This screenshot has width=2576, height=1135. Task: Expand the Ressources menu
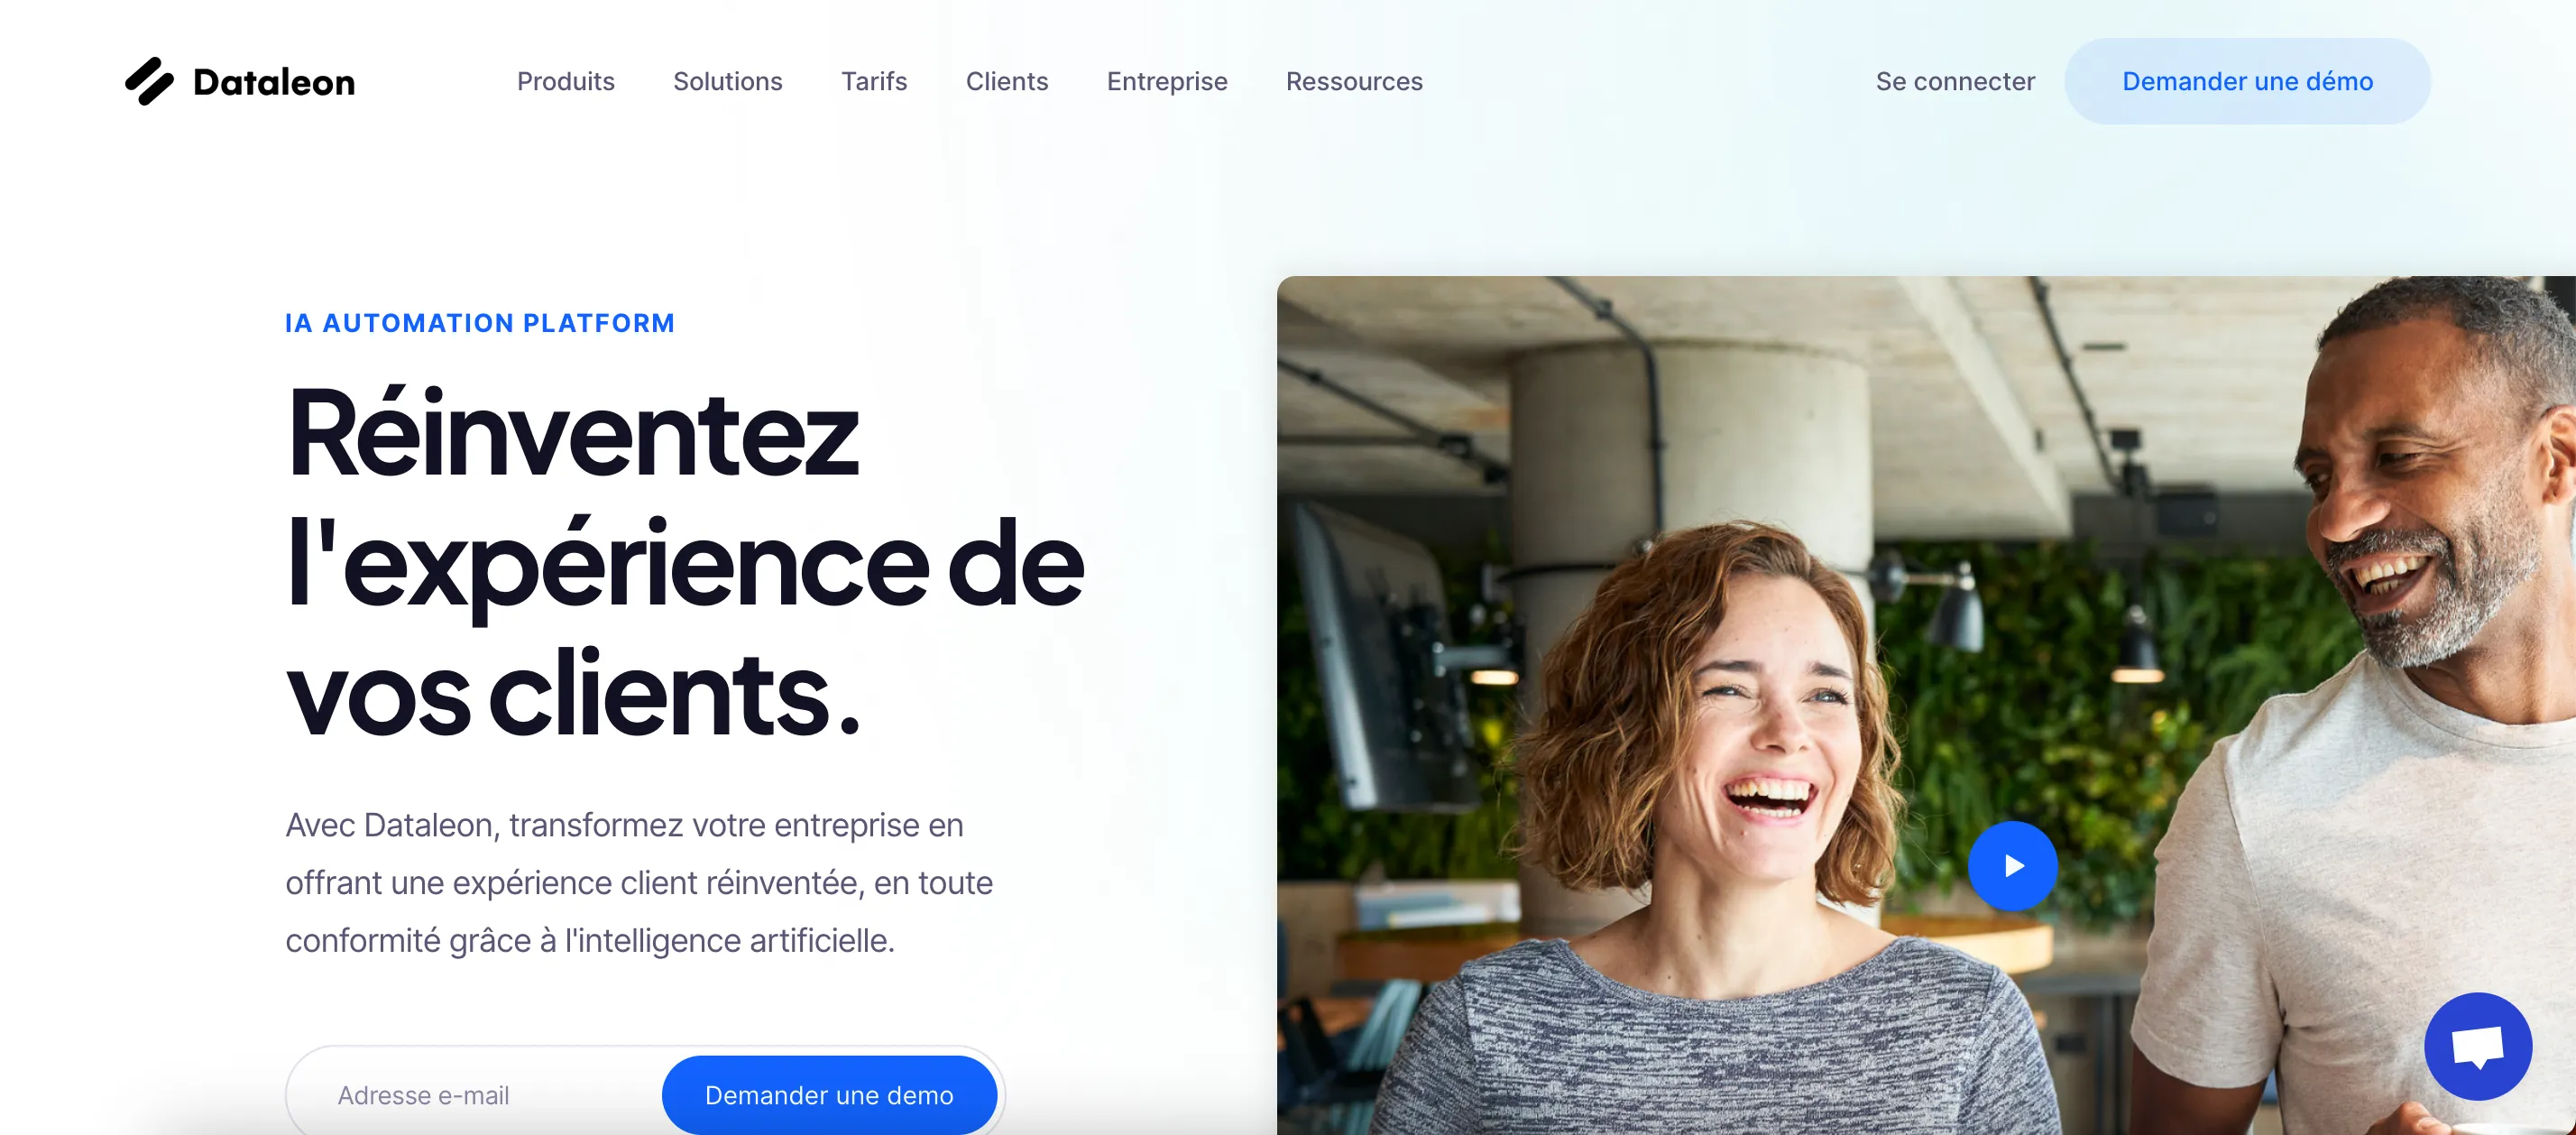tap(1354, 81)
